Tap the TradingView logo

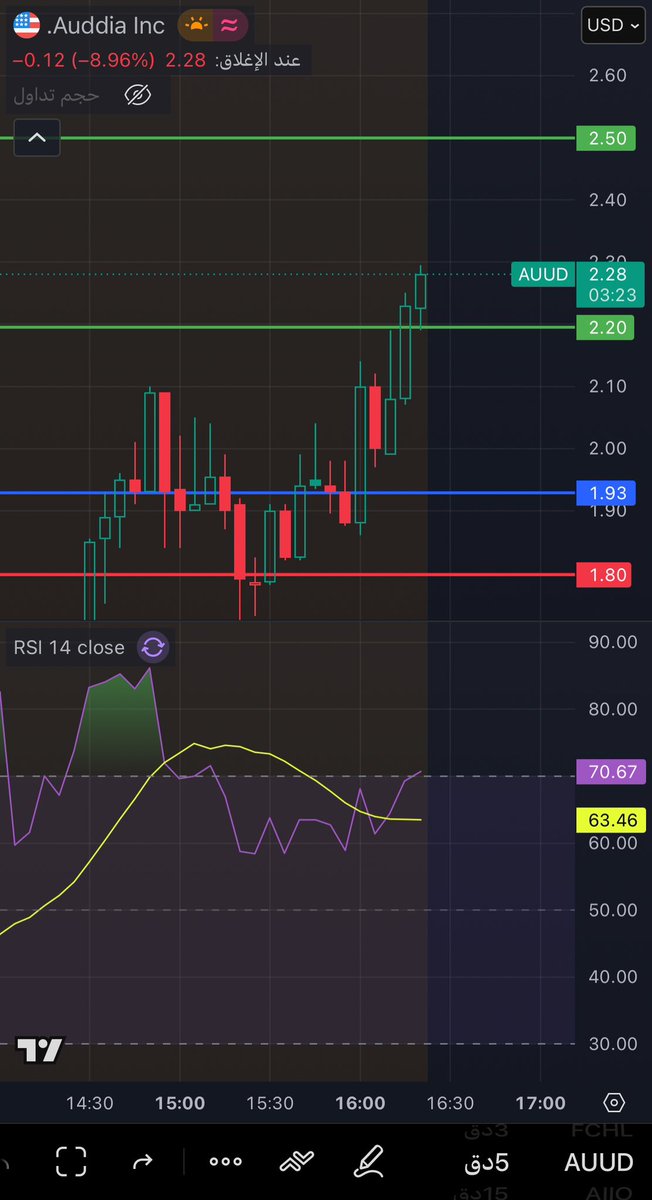coord(40,1051)
